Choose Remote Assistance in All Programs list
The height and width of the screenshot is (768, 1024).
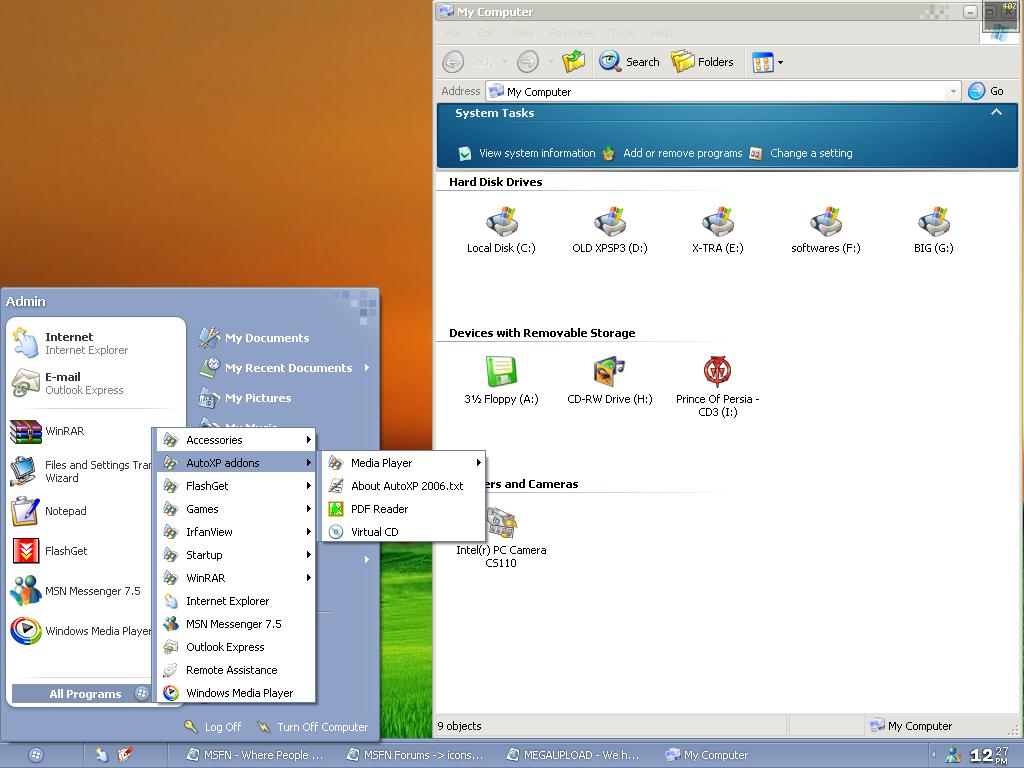click(x=236, y=670)
